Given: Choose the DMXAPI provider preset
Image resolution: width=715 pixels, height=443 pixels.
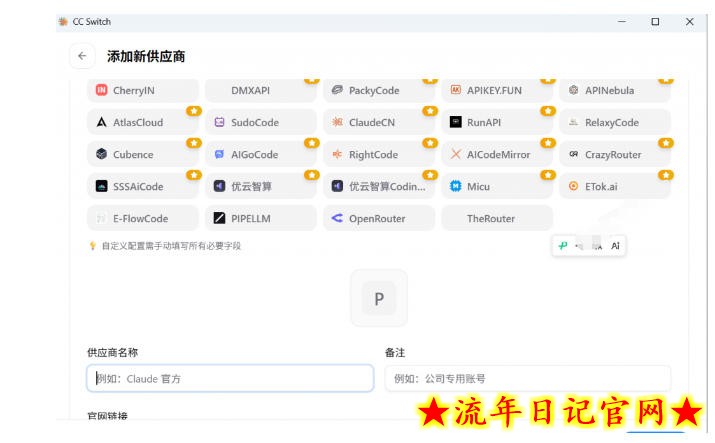Looking at the screenshot, I should pos(261,90).
